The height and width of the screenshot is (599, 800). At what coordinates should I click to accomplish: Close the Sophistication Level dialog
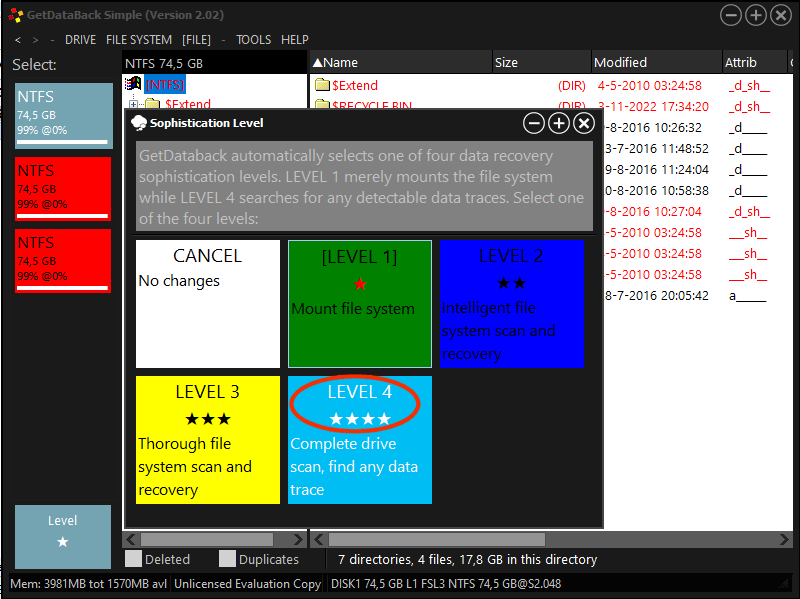pyautogui.click(x=584, y=123)
